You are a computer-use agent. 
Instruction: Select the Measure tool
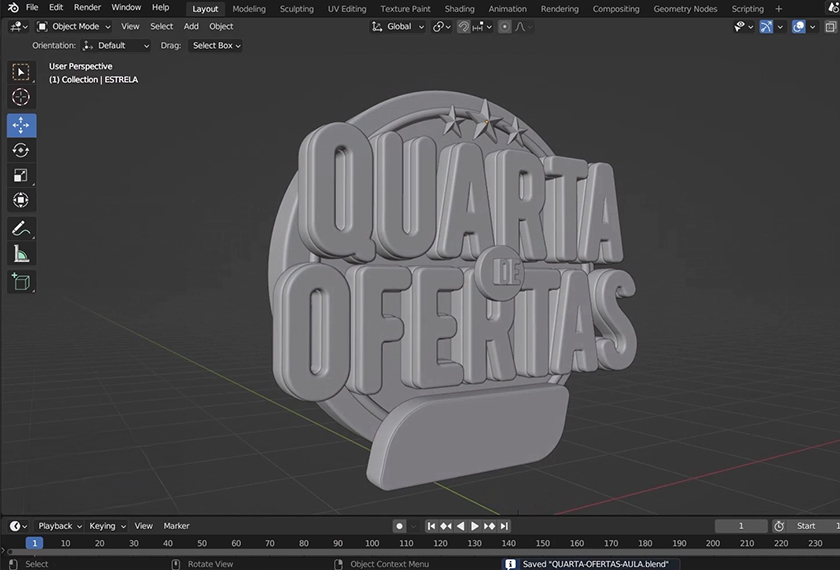point(21,255)
